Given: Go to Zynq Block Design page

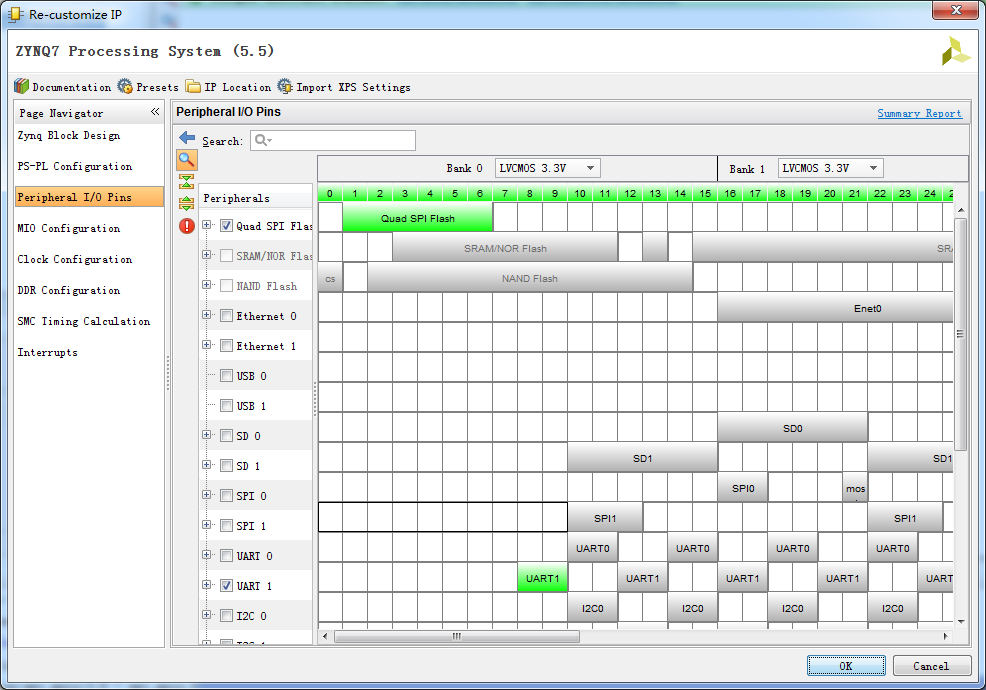Looking at the screenshot, I should [x=69, y=135].
